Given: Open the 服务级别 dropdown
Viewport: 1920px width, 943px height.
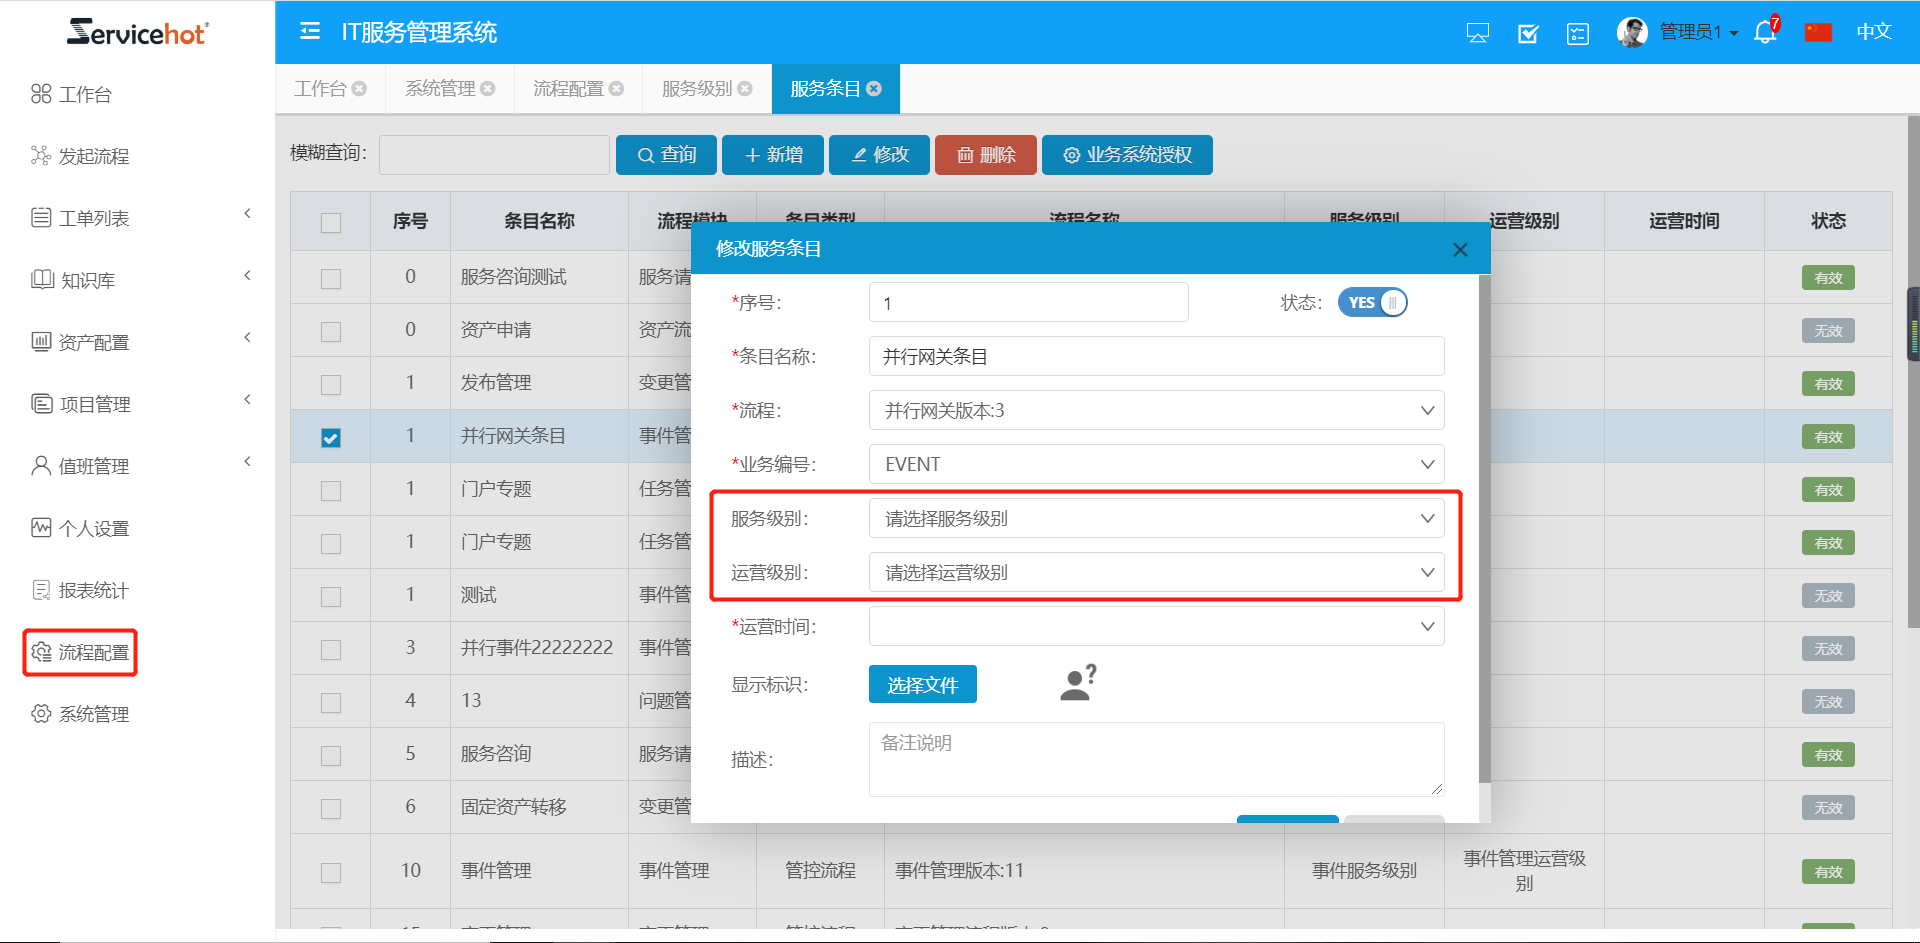Looking at the screenshot, I should click(1156, 518).
